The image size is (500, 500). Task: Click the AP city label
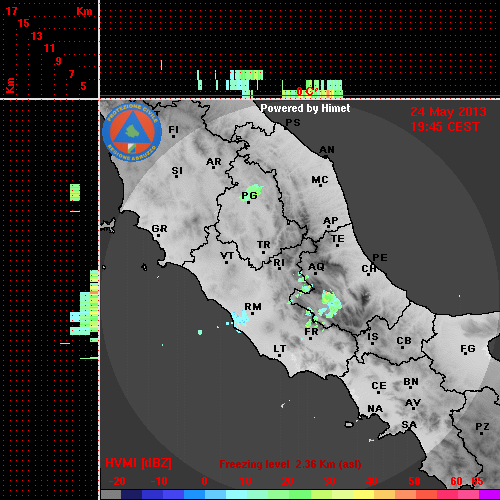330,221
